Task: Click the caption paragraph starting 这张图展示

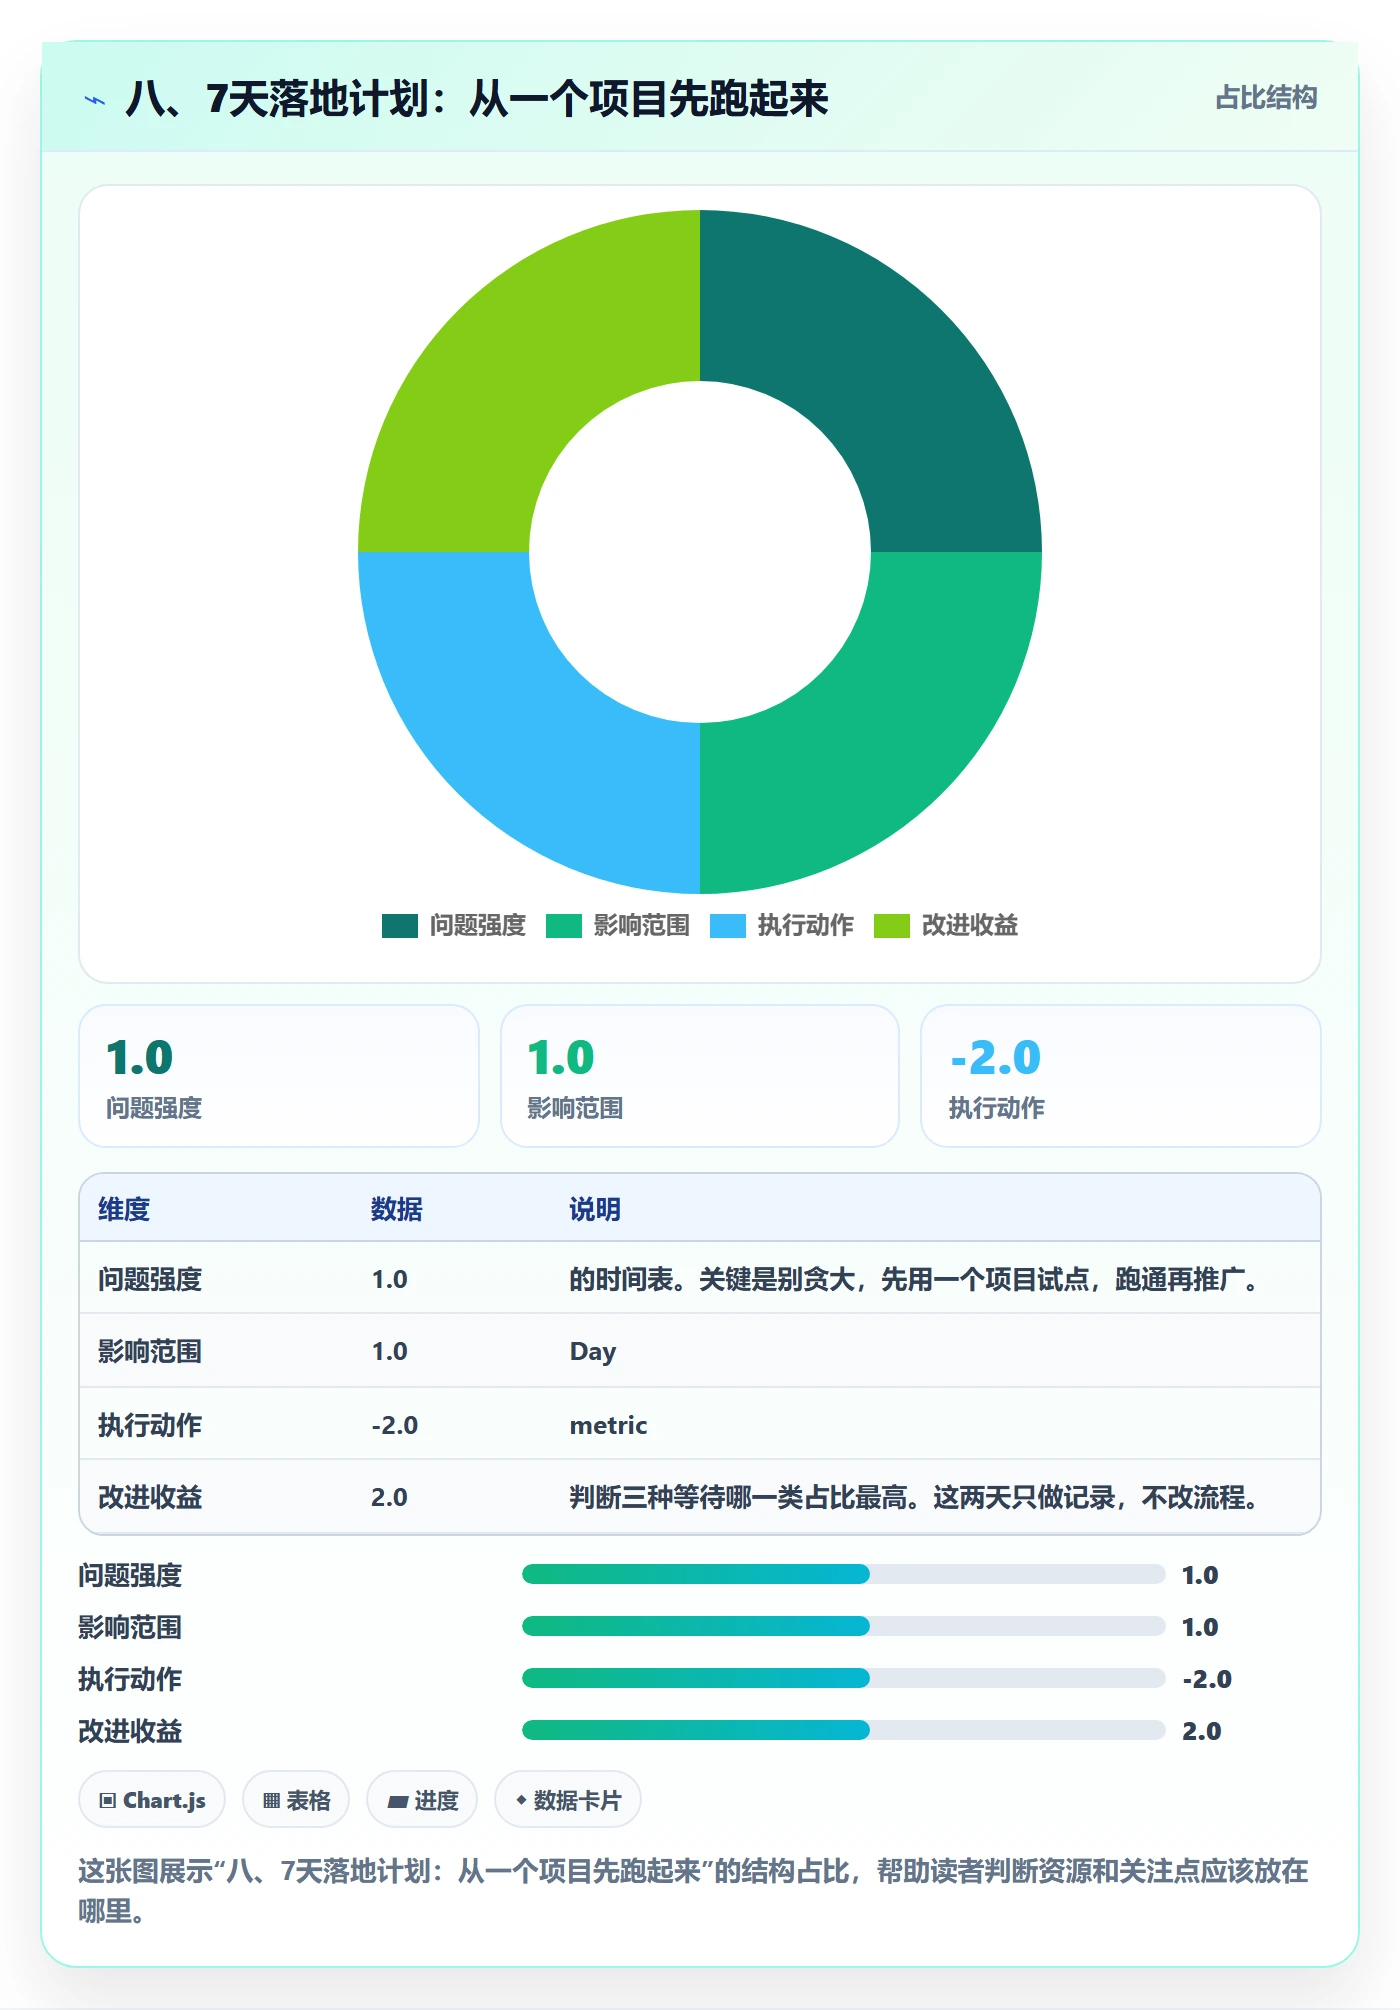Action: 693,1890
